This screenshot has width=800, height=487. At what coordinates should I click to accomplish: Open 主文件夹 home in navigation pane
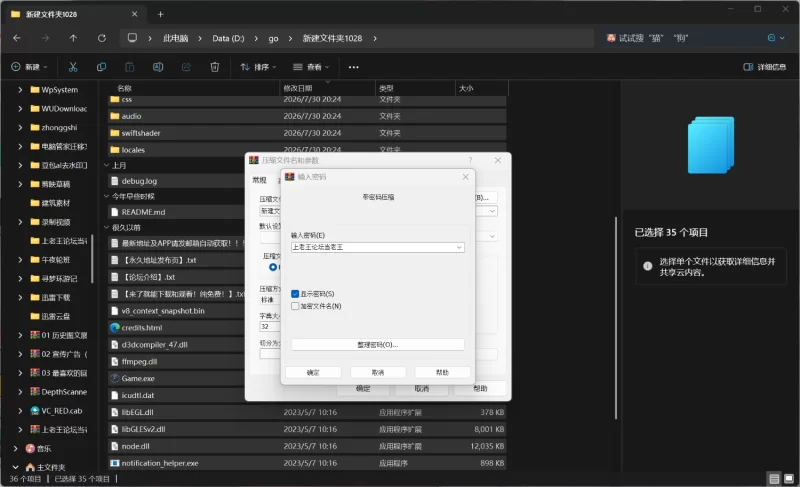(45, 467)
